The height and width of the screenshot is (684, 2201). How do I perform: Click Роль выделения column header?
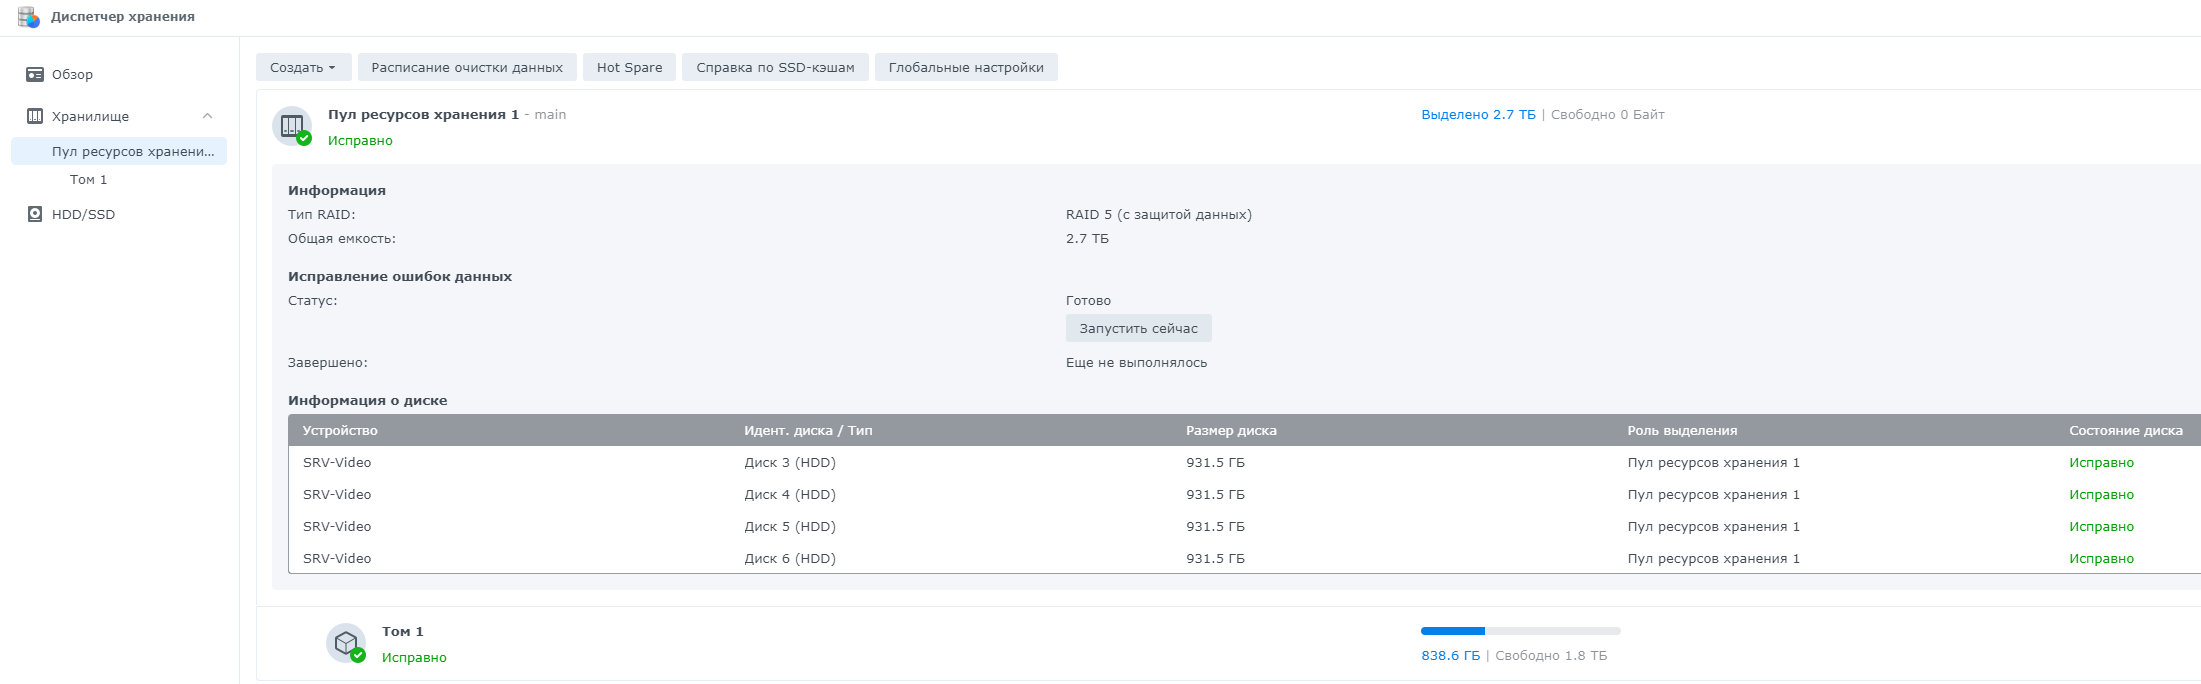(1682, 431)
